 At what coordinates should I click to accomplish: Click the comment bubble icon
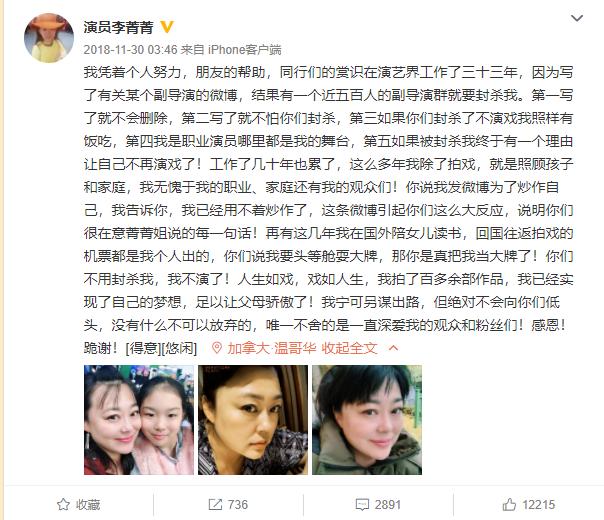click(362, 505)
